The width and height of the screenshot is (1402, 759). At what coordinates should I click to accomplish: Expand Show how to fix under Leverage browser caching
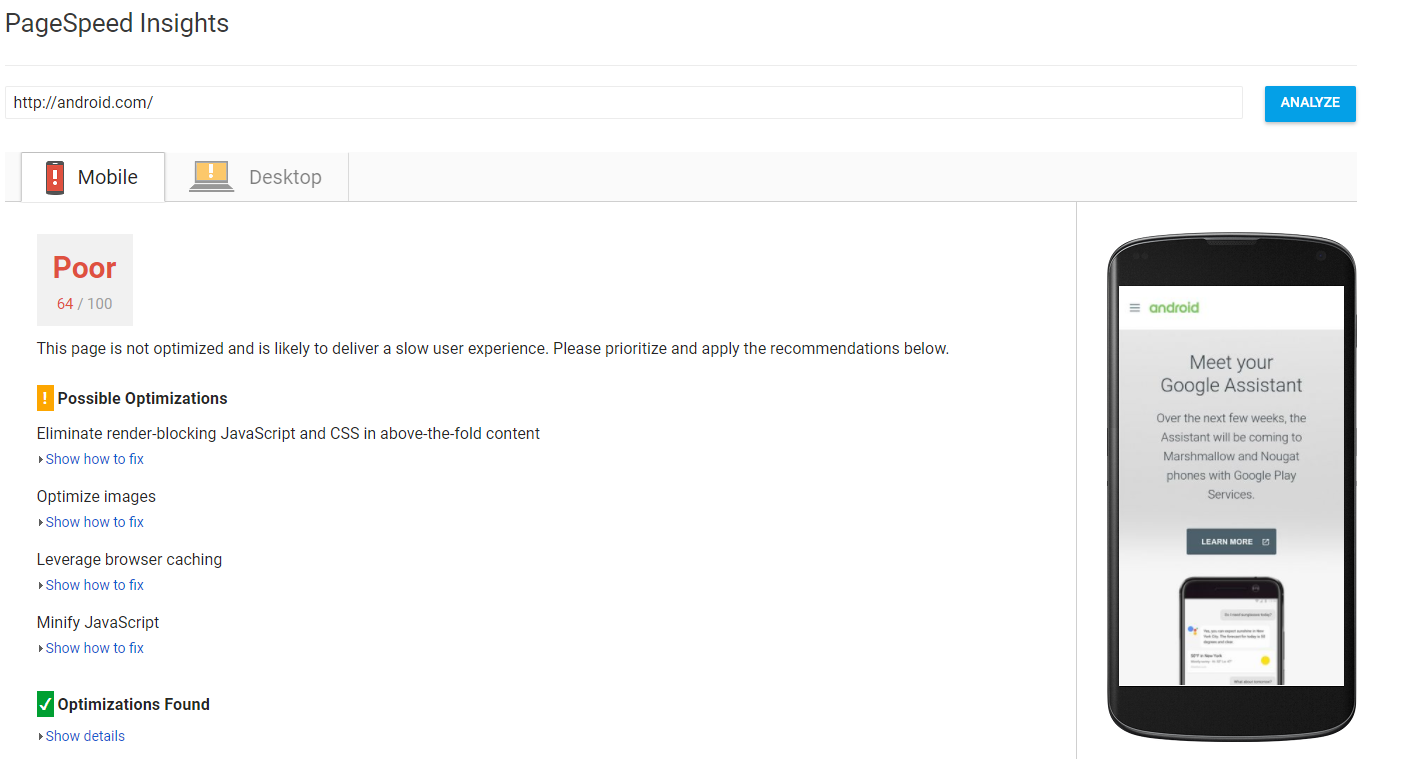click(x=94, y=585)
